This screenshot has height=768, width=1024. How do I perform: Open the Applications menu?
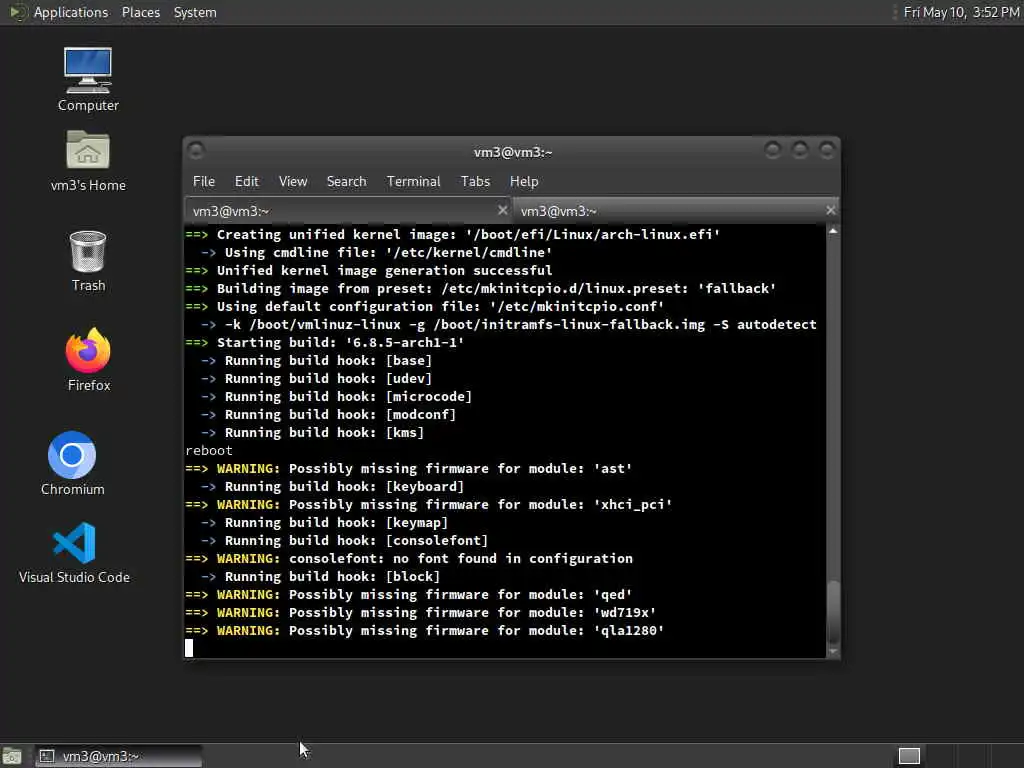pyautogui.click(x=71, y=12)
